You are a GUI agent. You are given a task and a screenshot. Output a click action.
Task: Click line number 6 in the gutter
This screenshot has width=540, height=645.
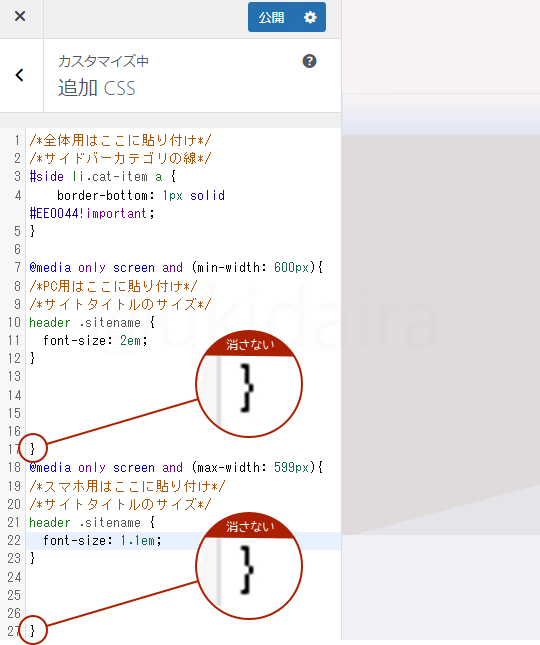(17, 249)
